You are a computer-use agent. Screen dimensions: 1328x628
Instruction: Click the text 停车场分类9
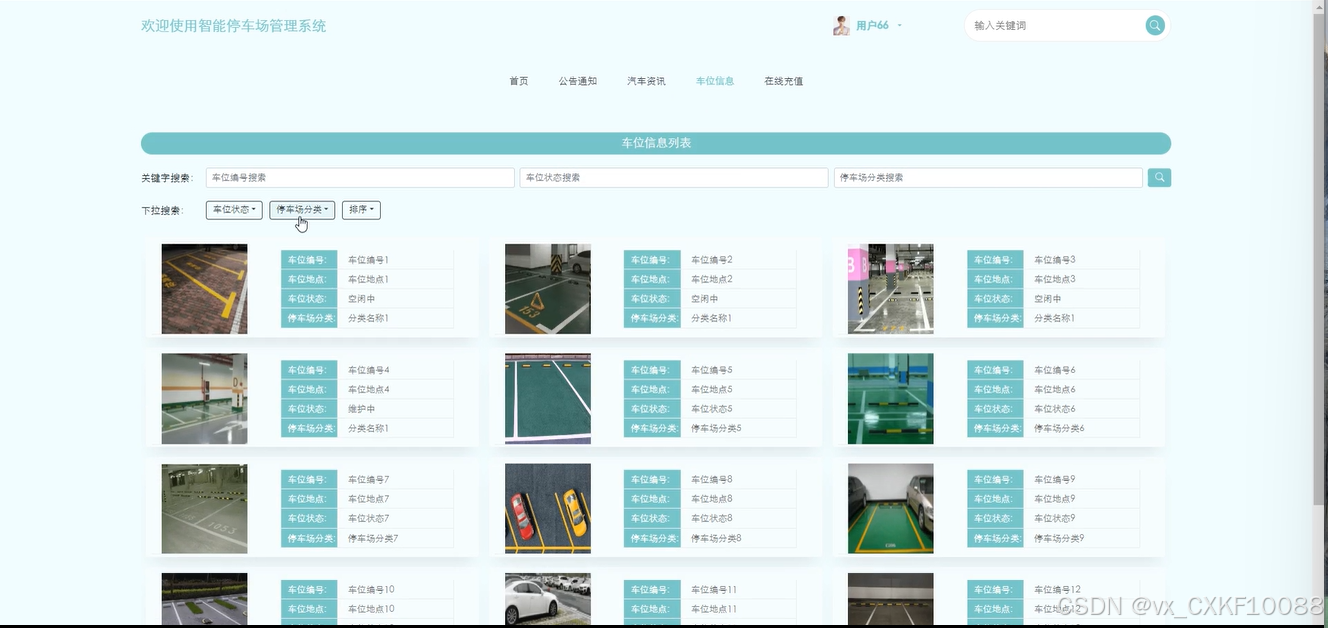(x=1059, y=538)
